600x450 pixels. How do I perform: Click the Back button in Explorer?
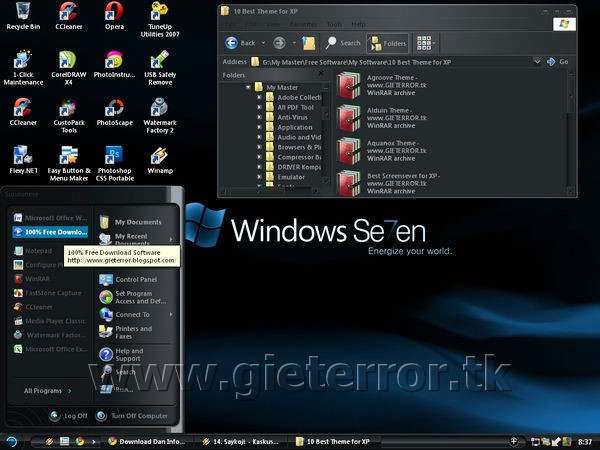(x=240, y=43)
